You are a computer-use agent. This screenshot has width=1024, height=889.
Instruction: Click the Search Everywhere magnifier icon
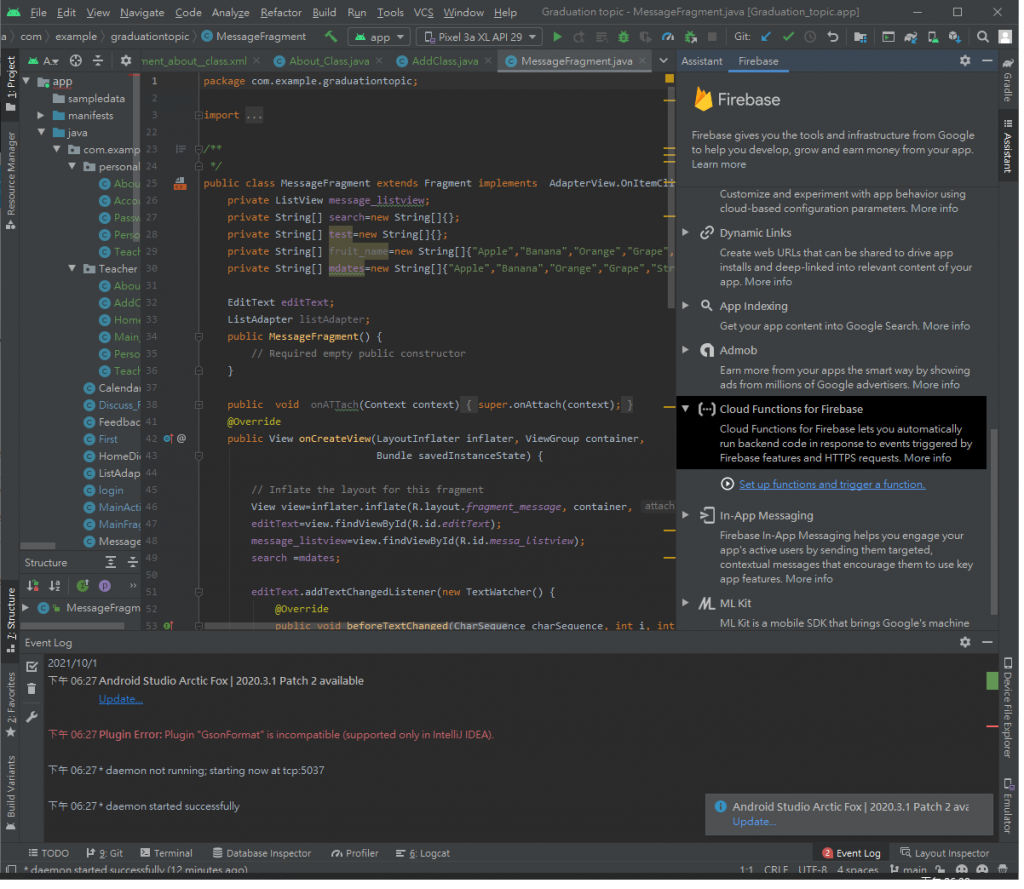pos(983,37)
